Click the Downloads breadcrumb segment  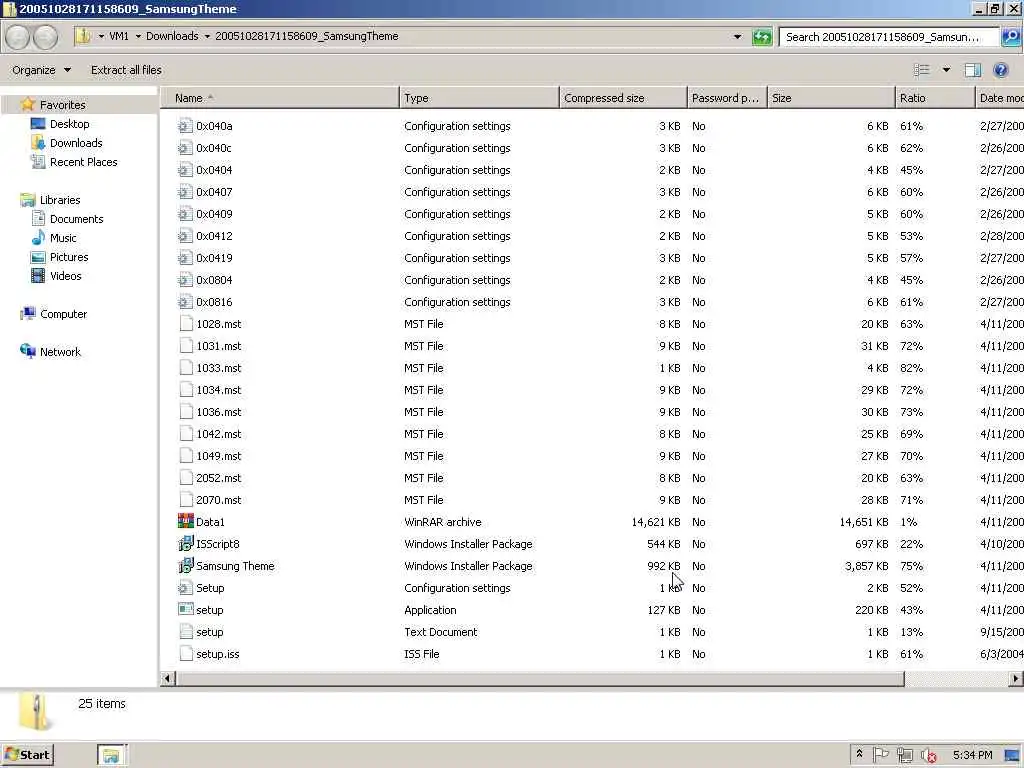coord(172,37)
